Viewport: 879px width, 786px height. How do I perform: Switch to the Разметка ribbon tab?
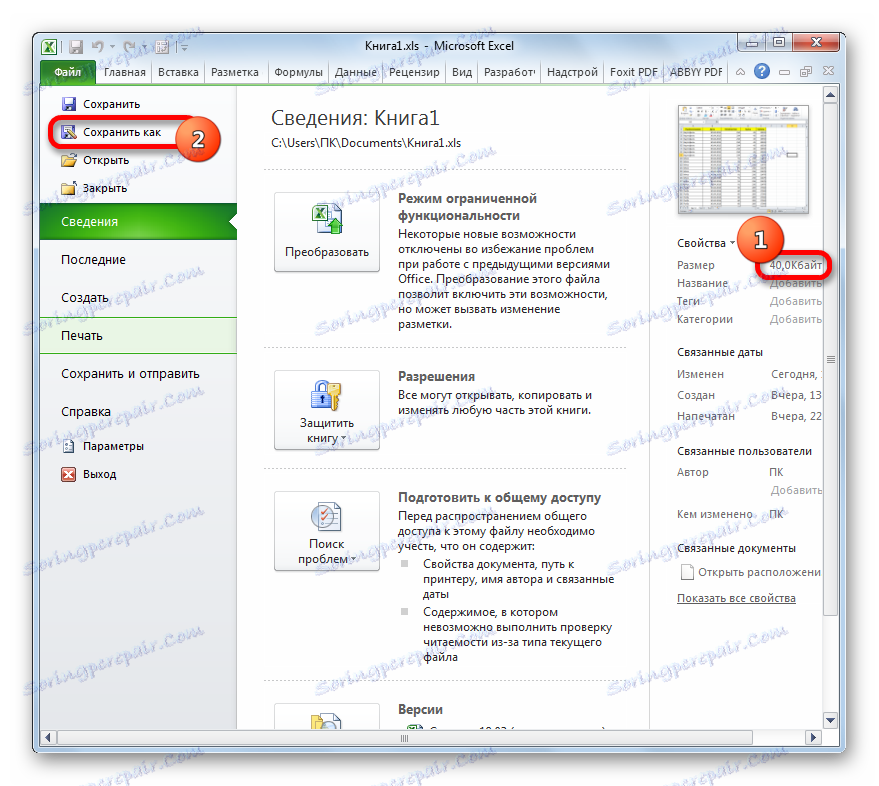(235, 72)
